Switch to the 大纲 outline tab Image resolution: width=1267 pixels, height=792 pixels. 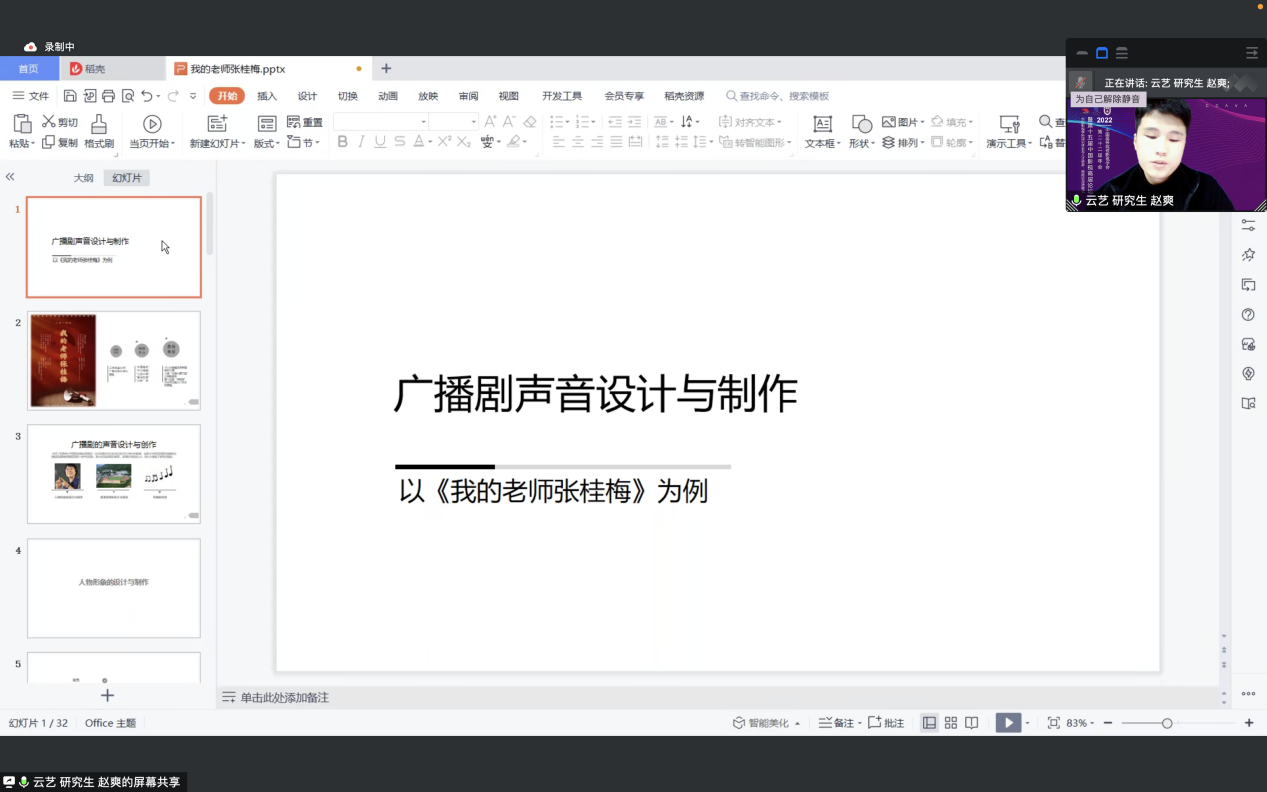click(x=83, y=178)
